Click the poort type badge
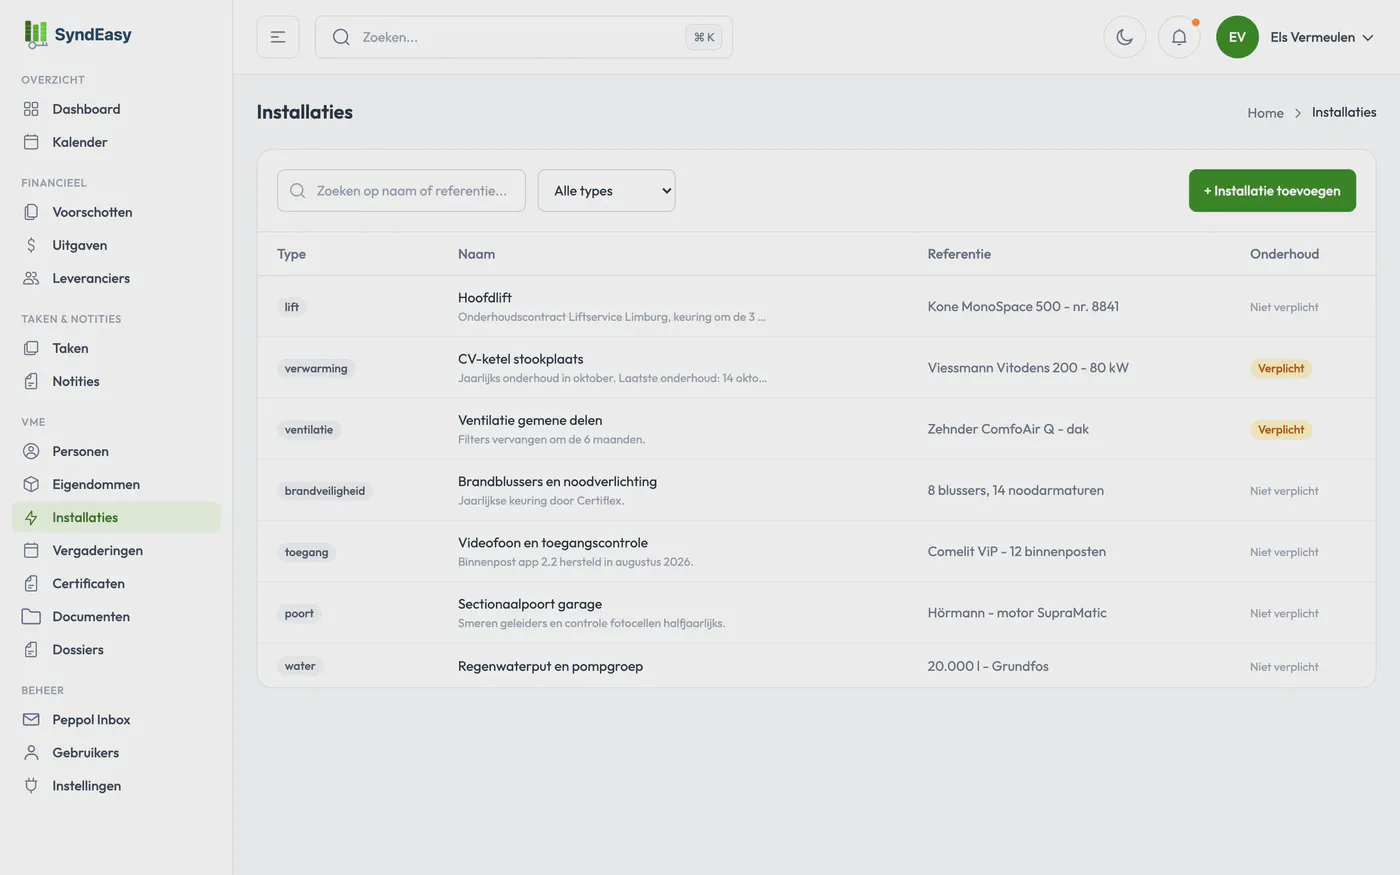The image size is (1400, 875). coord(299,613)
